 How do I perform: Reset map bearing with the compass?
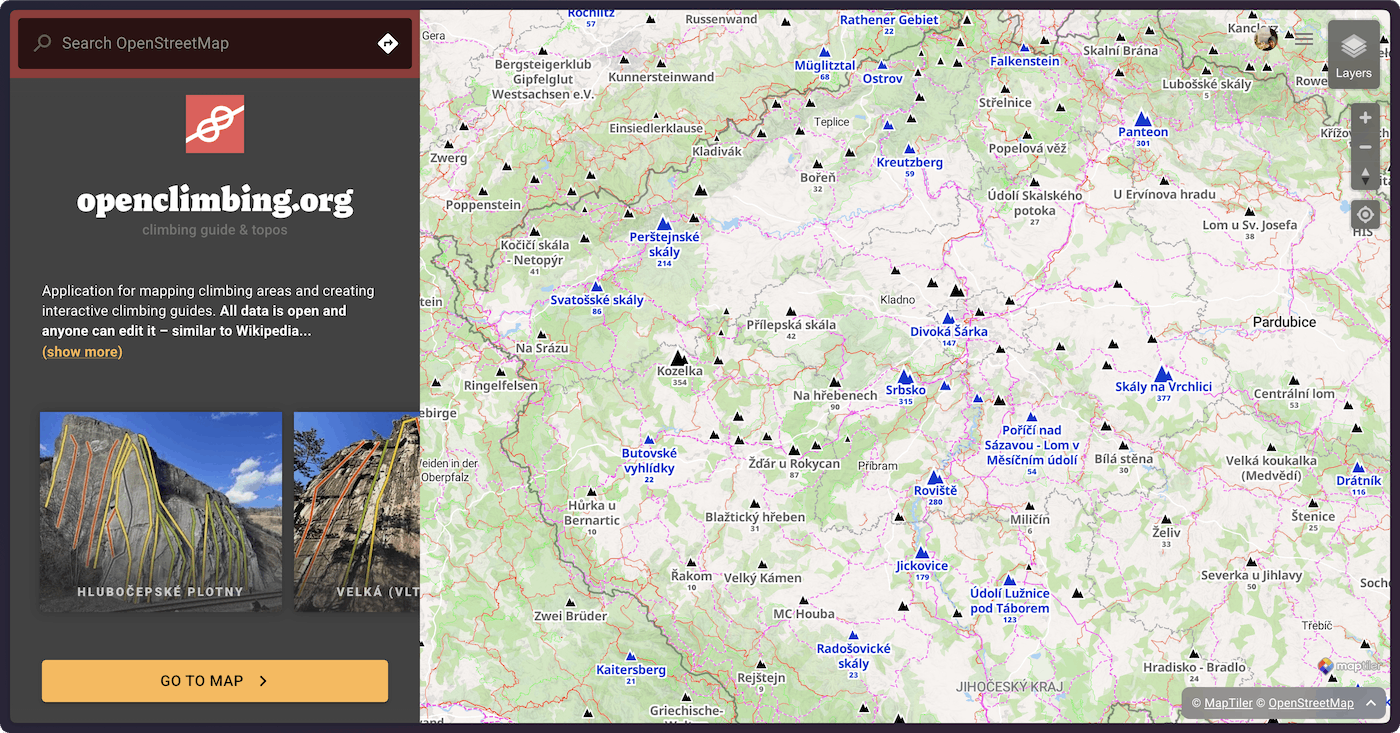point(1365,176)
